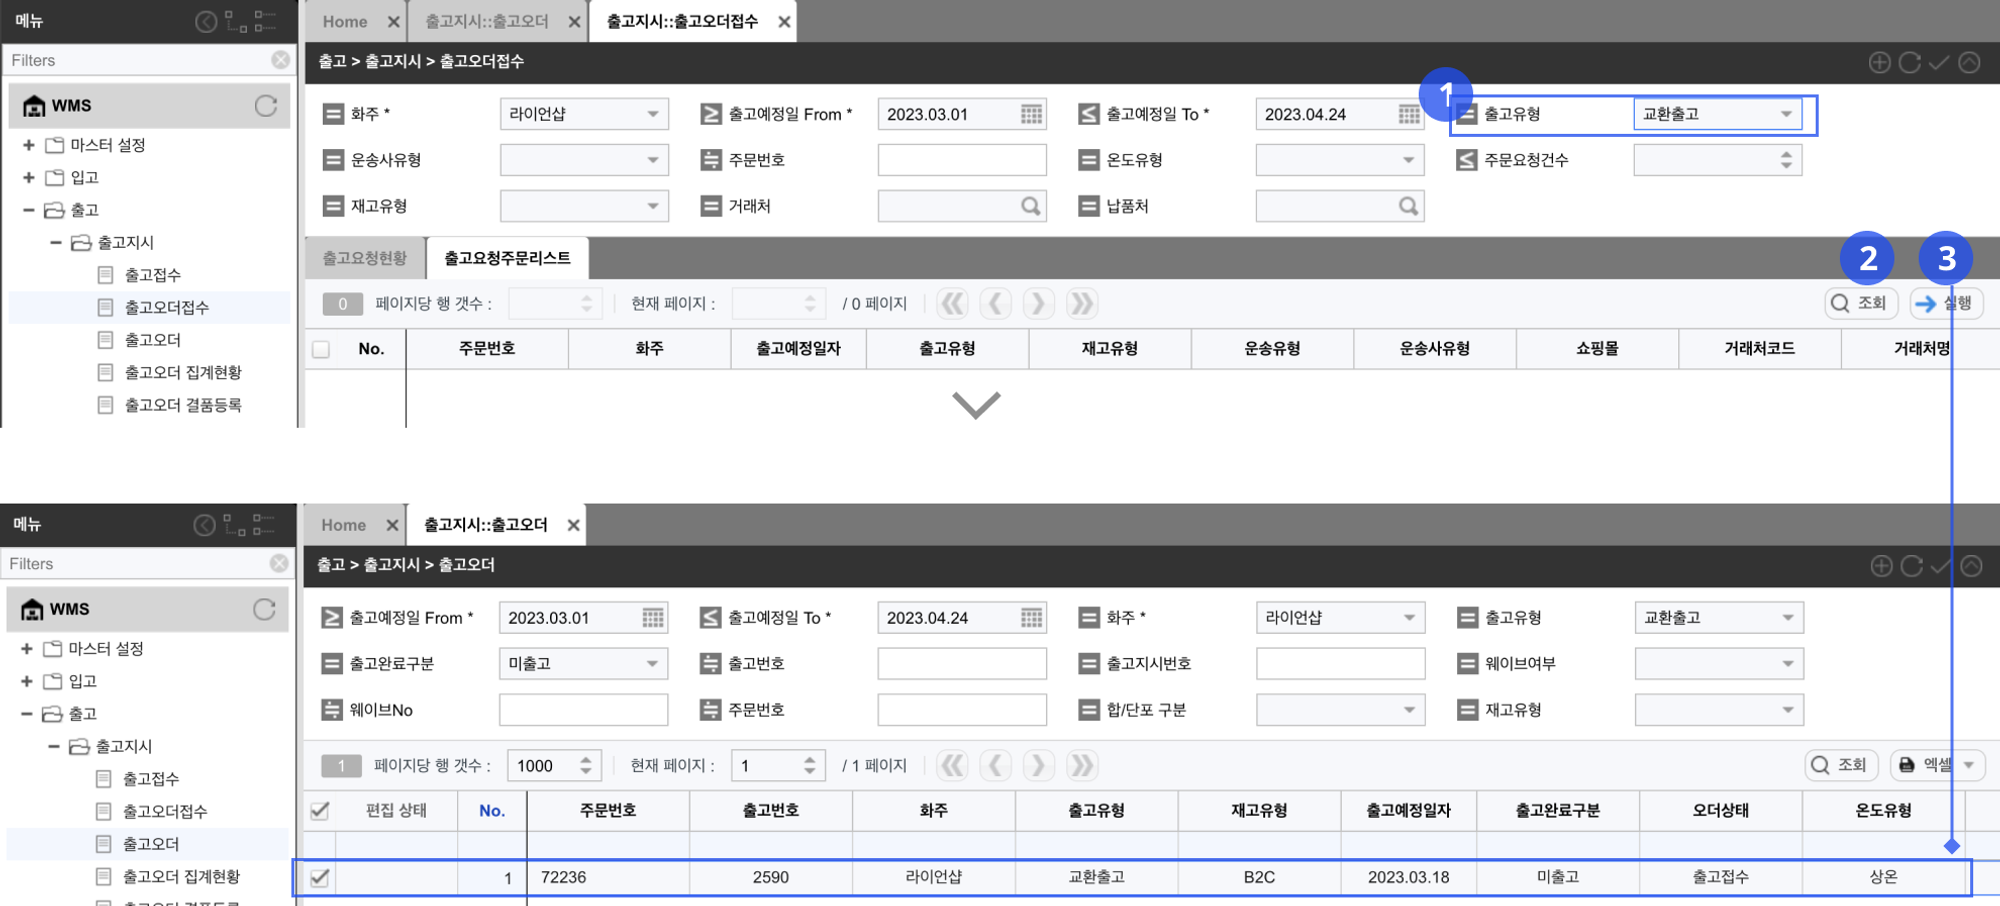Expand the 운송사유형 dropdown

pos(583,160)
